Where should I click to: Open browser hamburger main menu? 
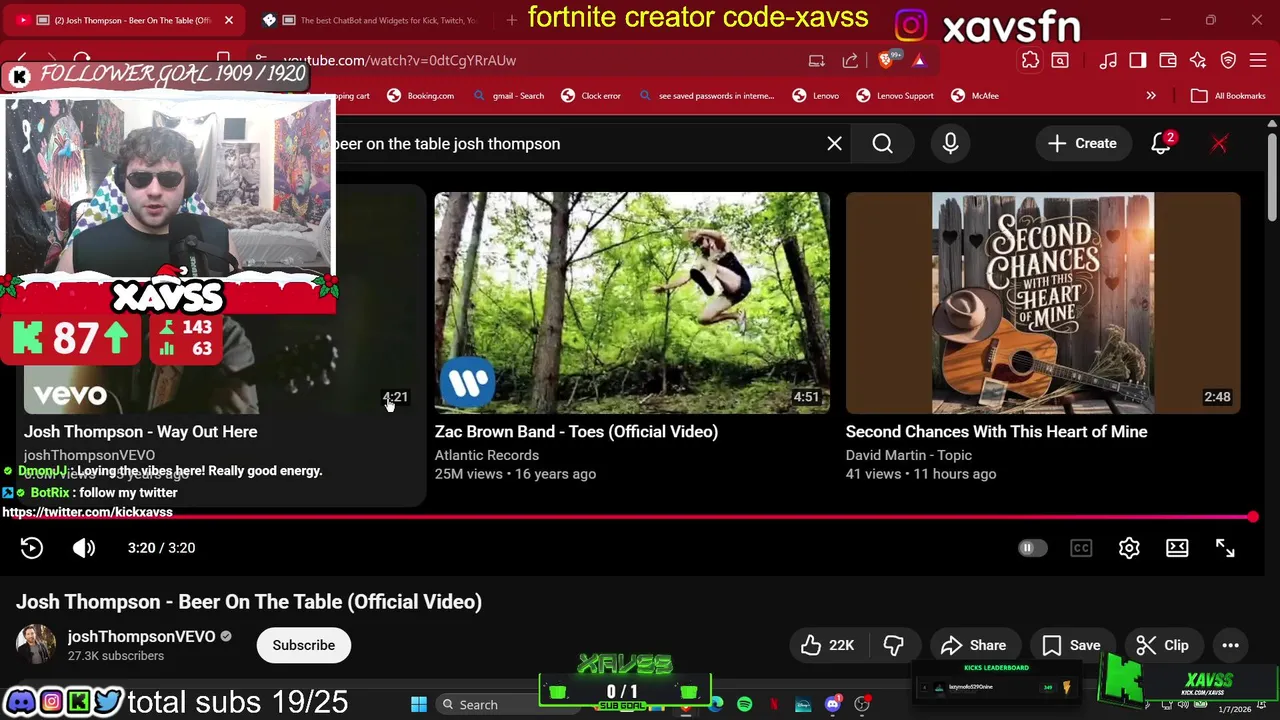click(x=1258, y=60)
